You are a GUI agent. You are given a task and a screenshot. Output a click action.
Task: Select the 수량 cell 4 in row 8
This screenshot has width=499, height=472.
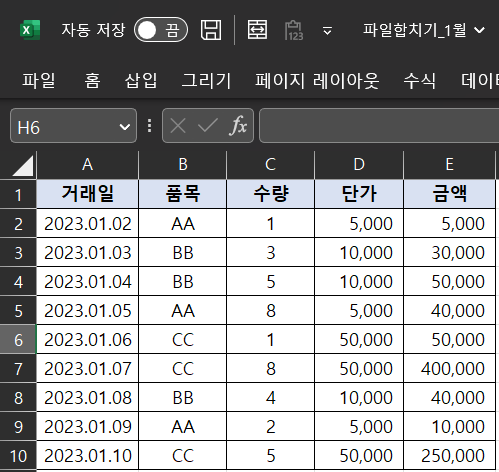point(270,397)
